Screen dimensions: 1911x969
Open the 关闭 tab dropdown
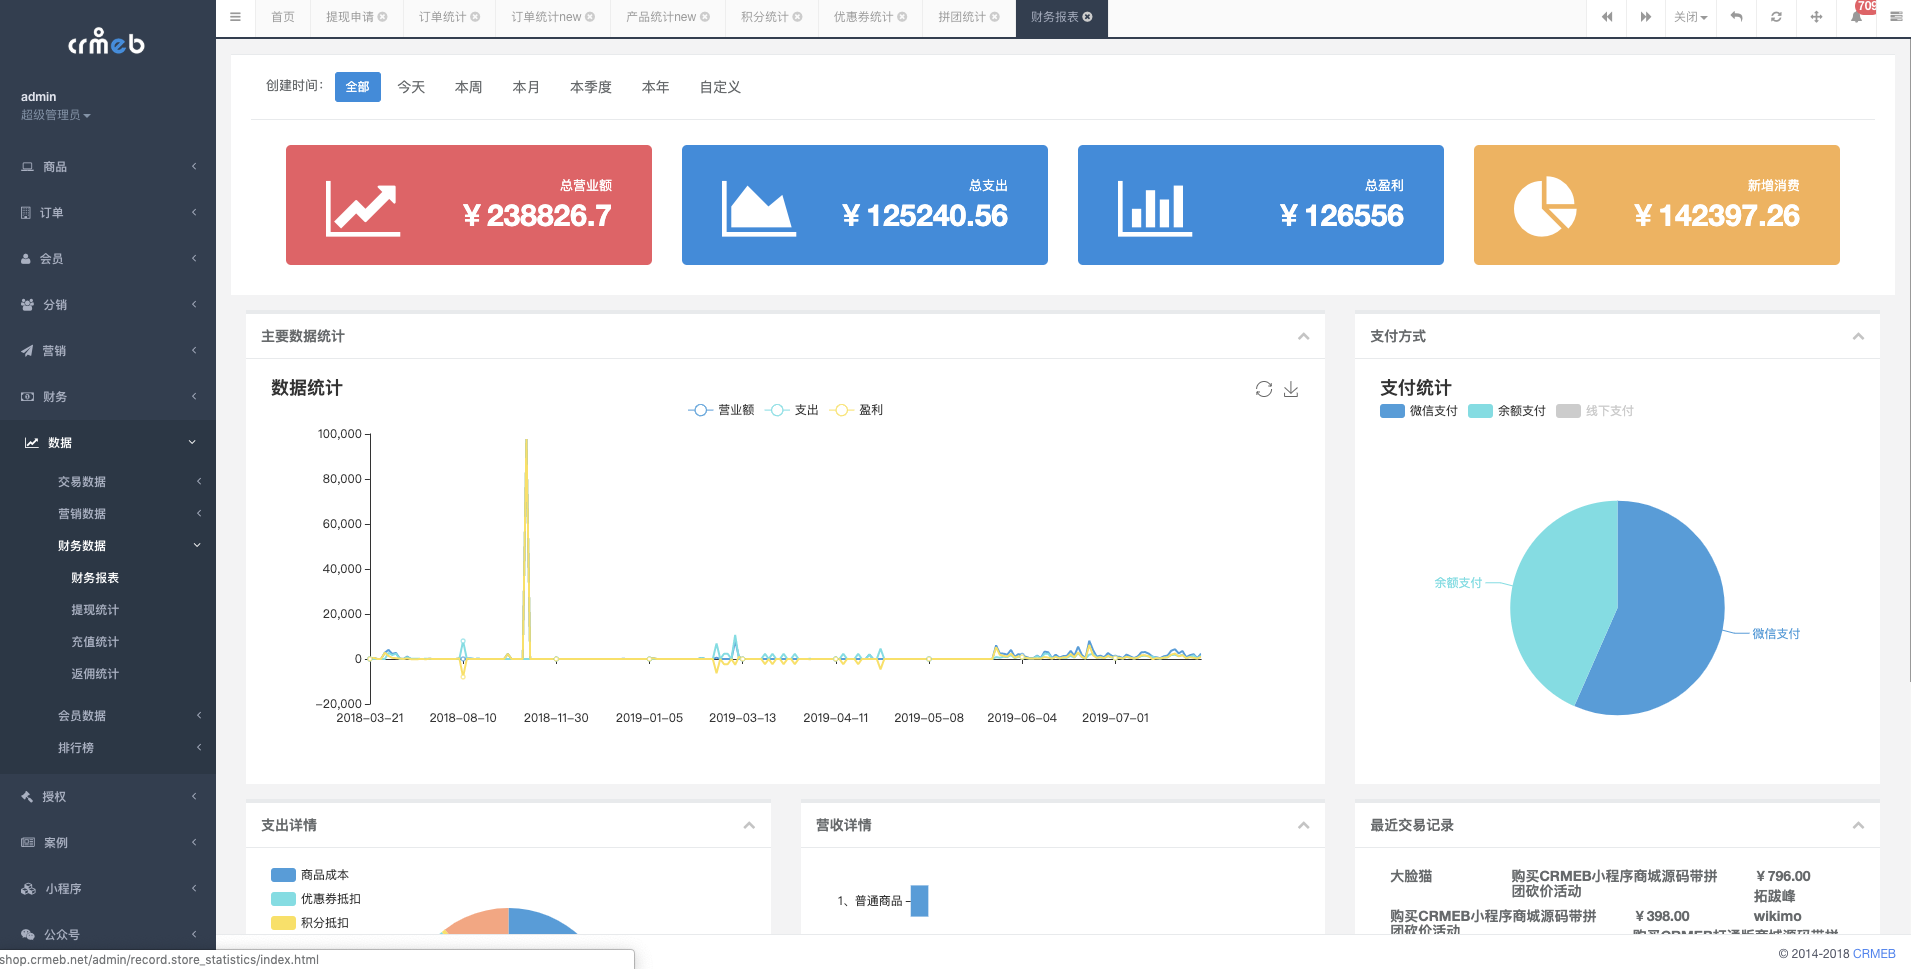point(1690,17)
